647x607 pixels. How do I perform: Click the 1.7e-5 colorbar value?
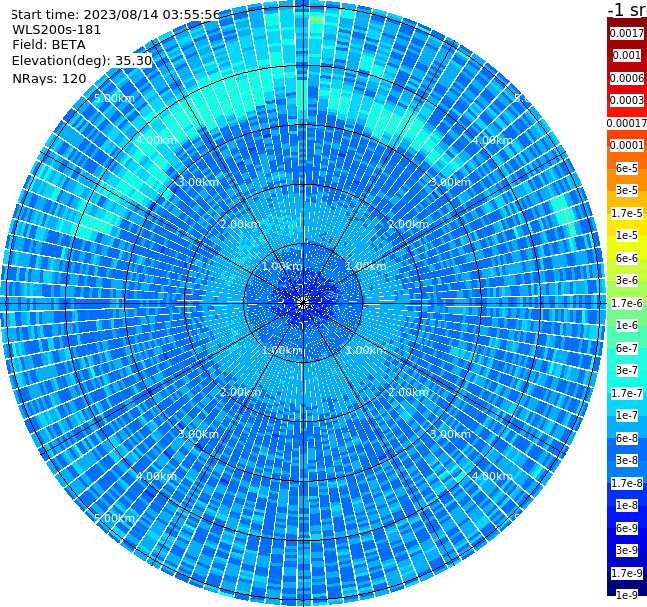tap(627, 213)
